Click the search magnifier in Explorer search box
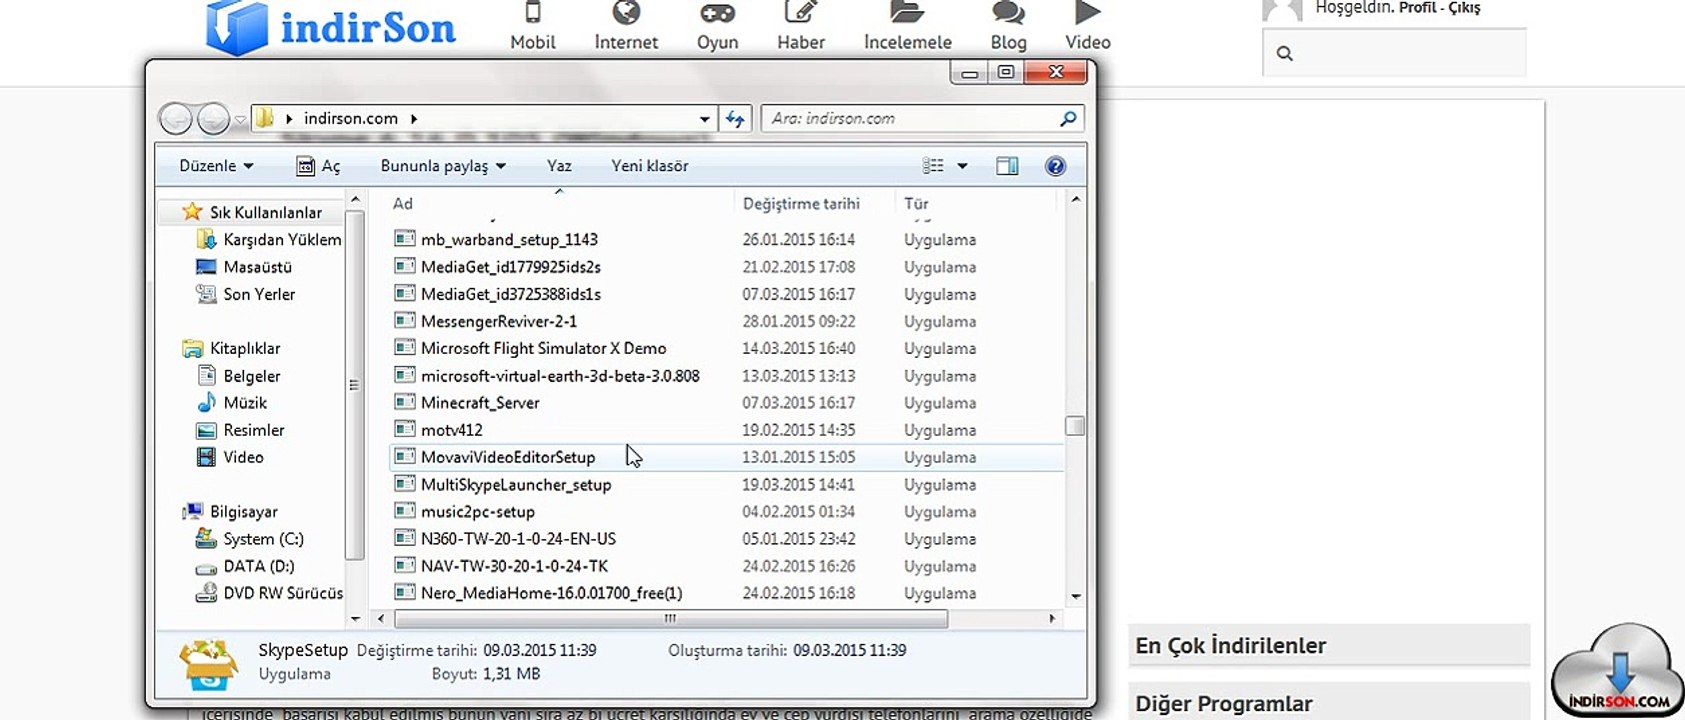1685x720 pixels. point(1068,118)
